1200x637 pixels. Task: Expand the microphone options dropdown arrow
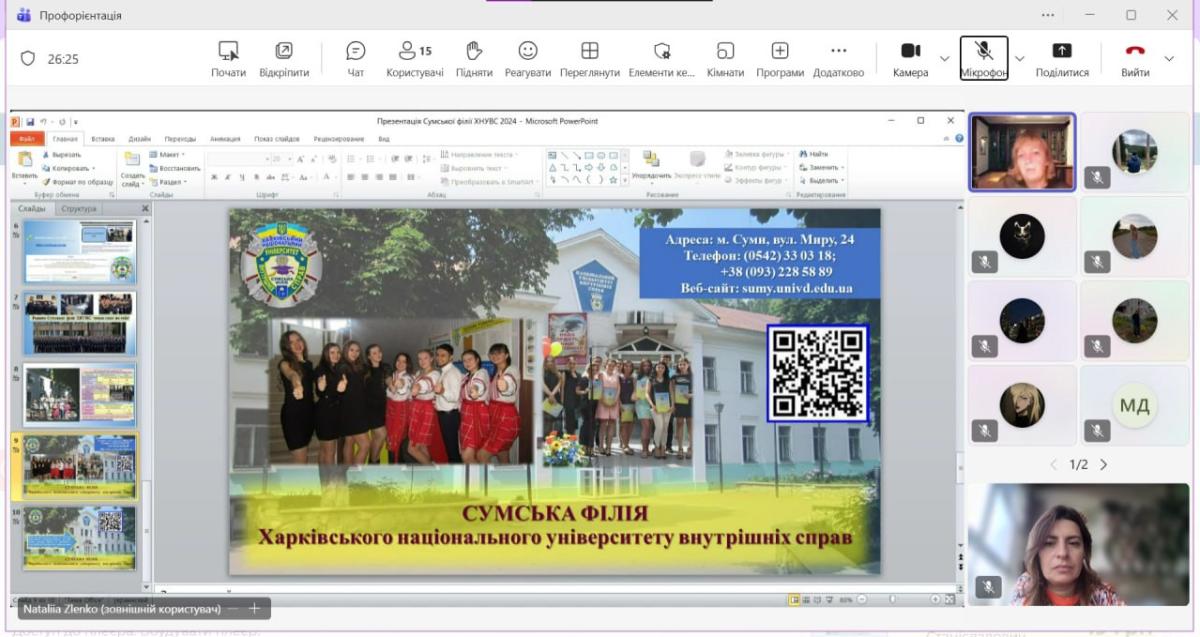[x=1019, y=59]
